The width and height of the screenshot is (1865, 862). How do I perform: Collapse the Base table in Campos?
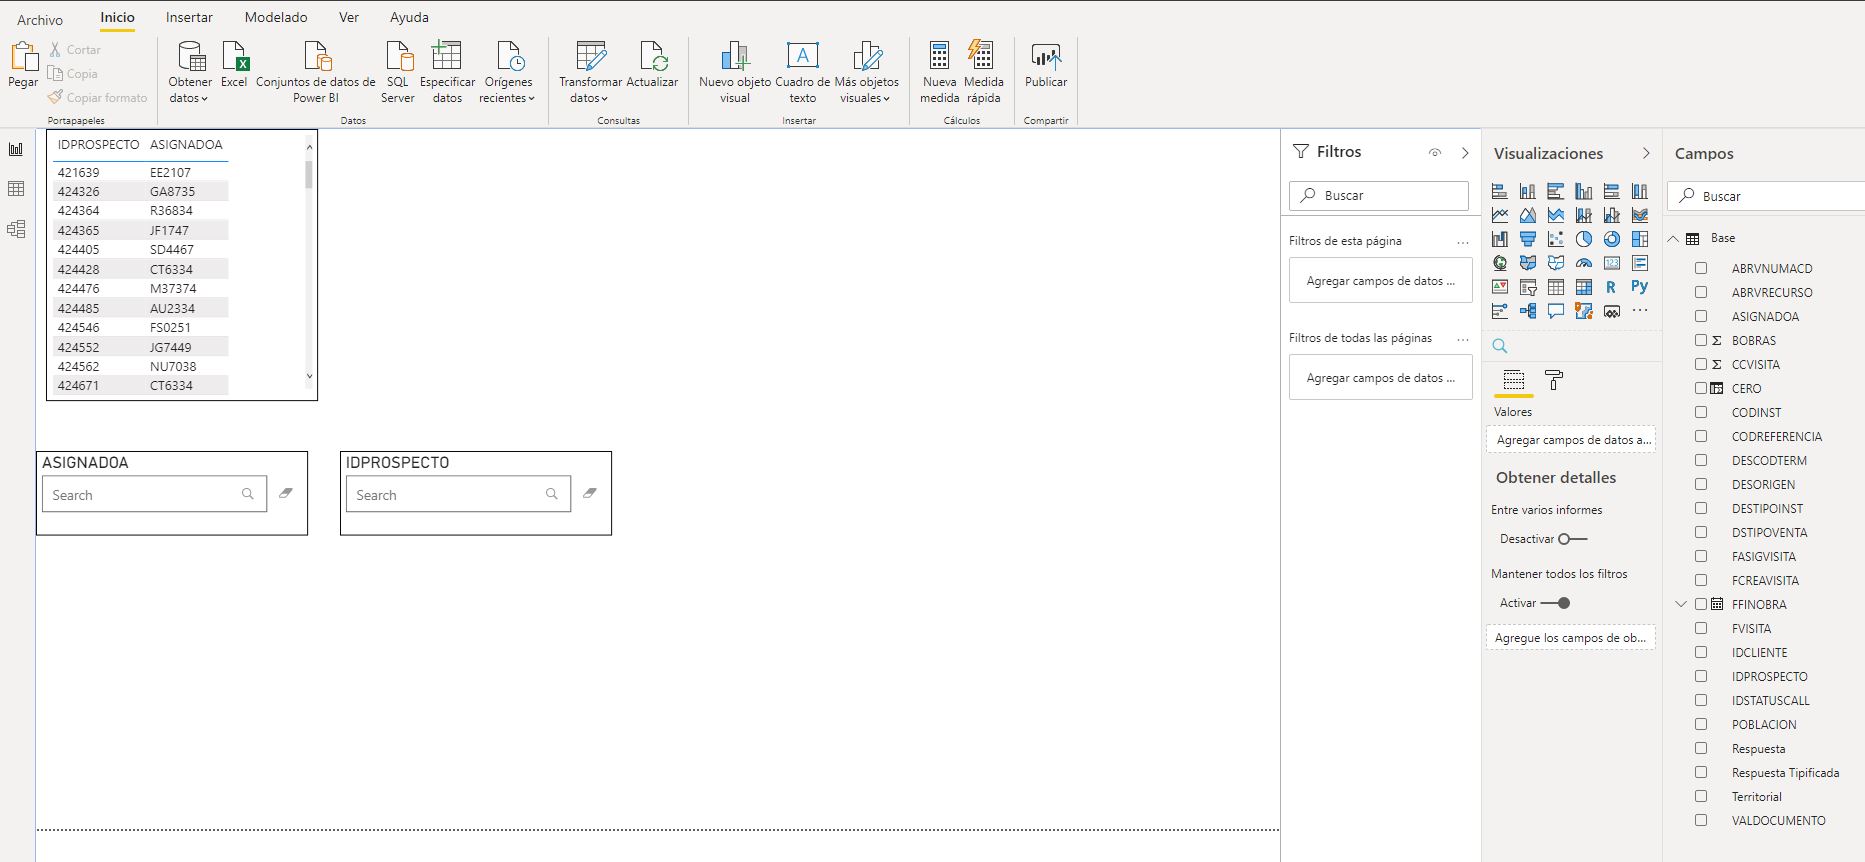pos(1673,239)
